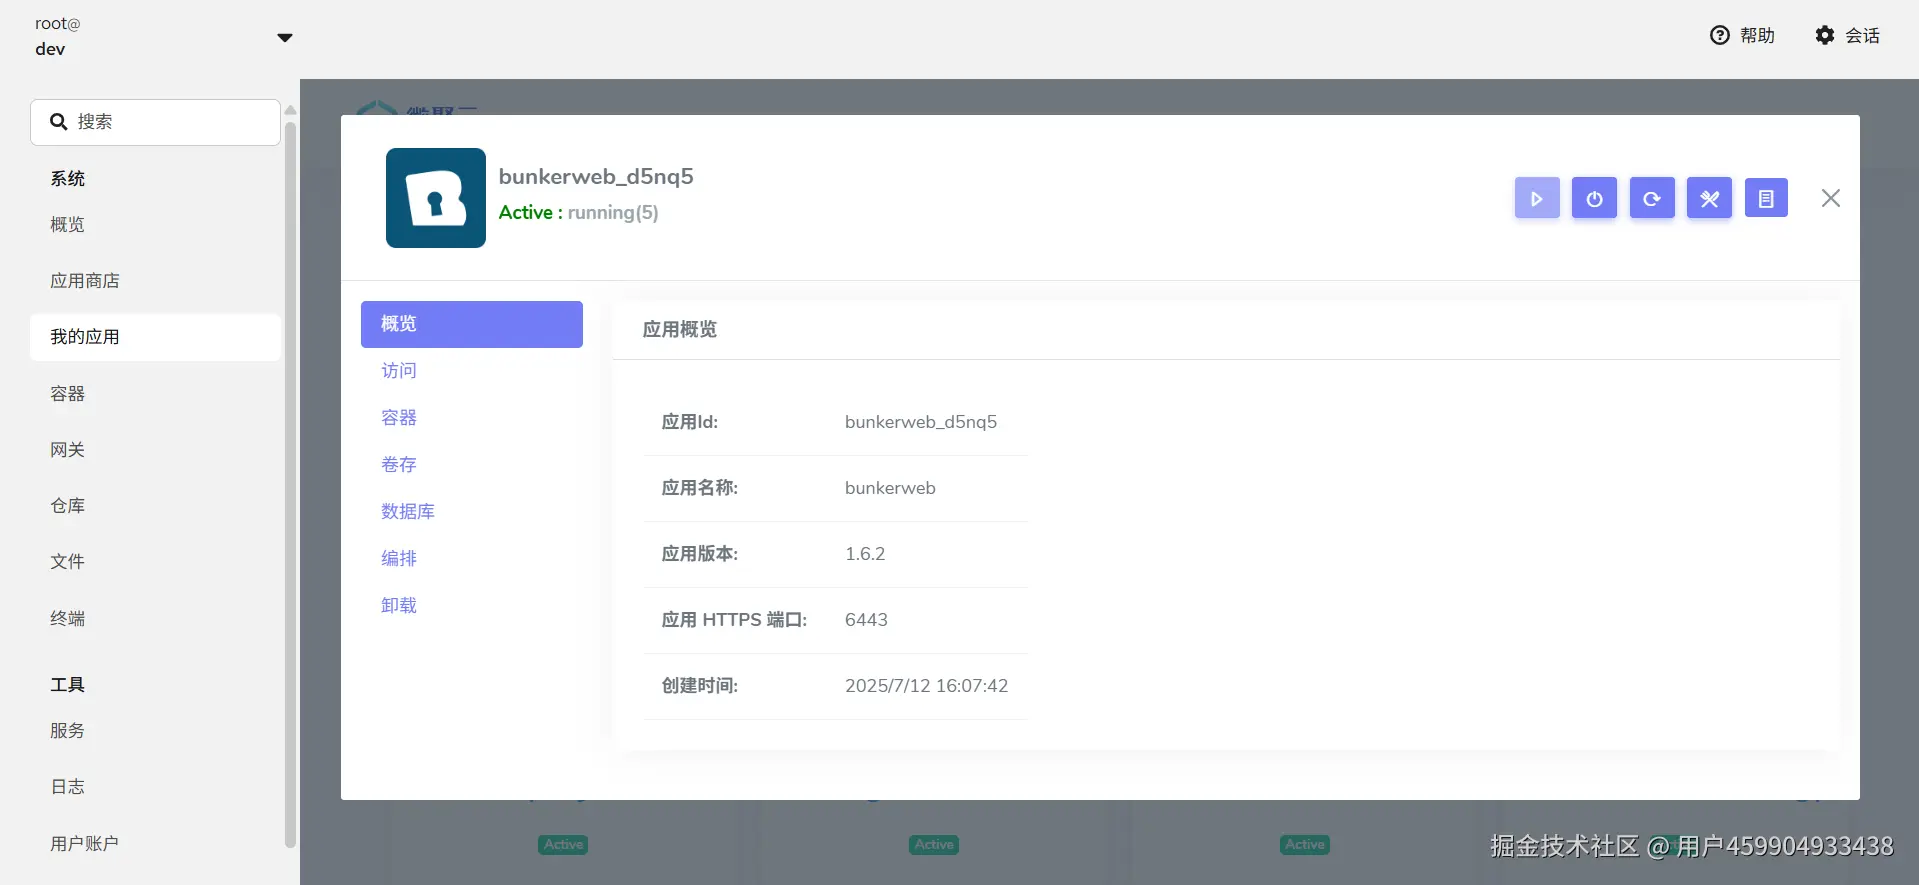Open 服务 under 工具
Screen dimensions: 1919x885
(156, 731)
